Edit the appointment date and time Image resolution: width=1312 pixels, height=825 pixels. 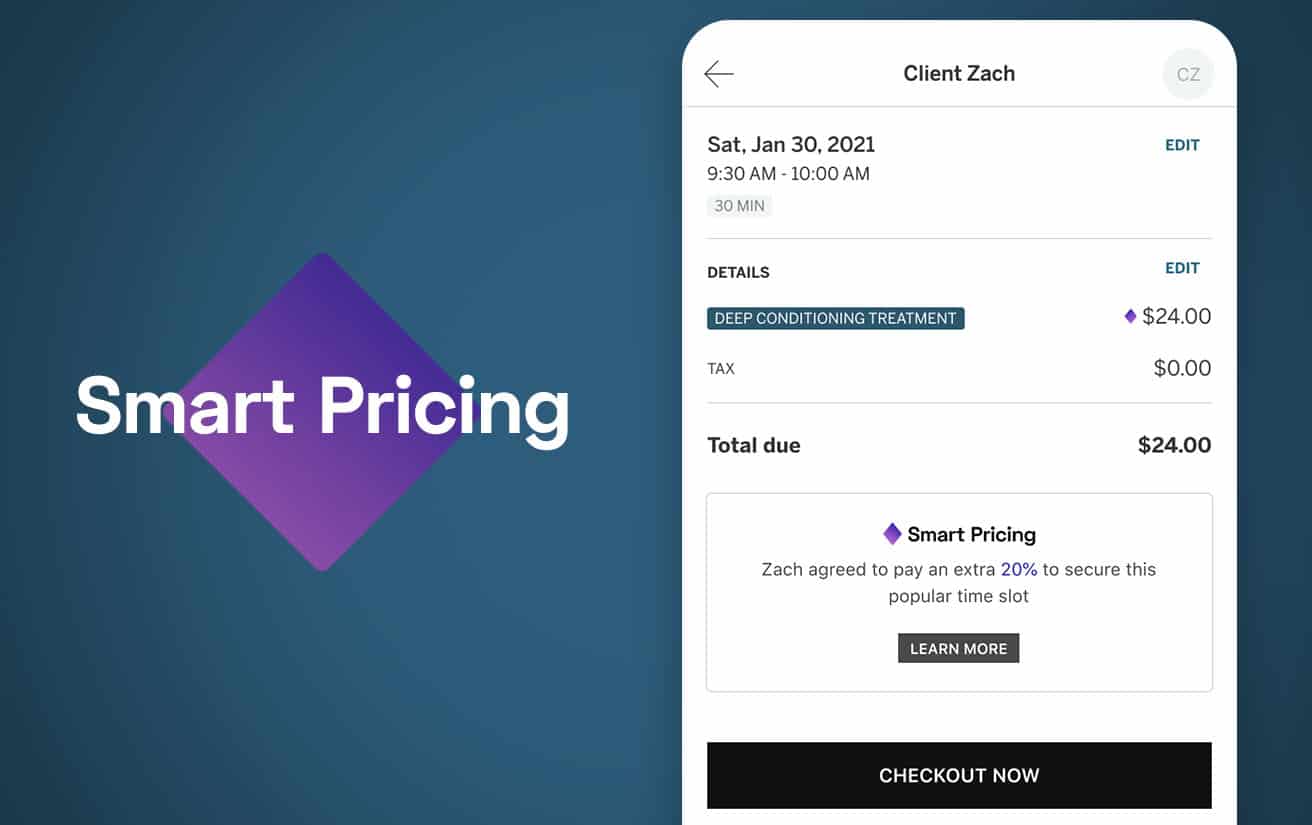(x=1181, y=145)
